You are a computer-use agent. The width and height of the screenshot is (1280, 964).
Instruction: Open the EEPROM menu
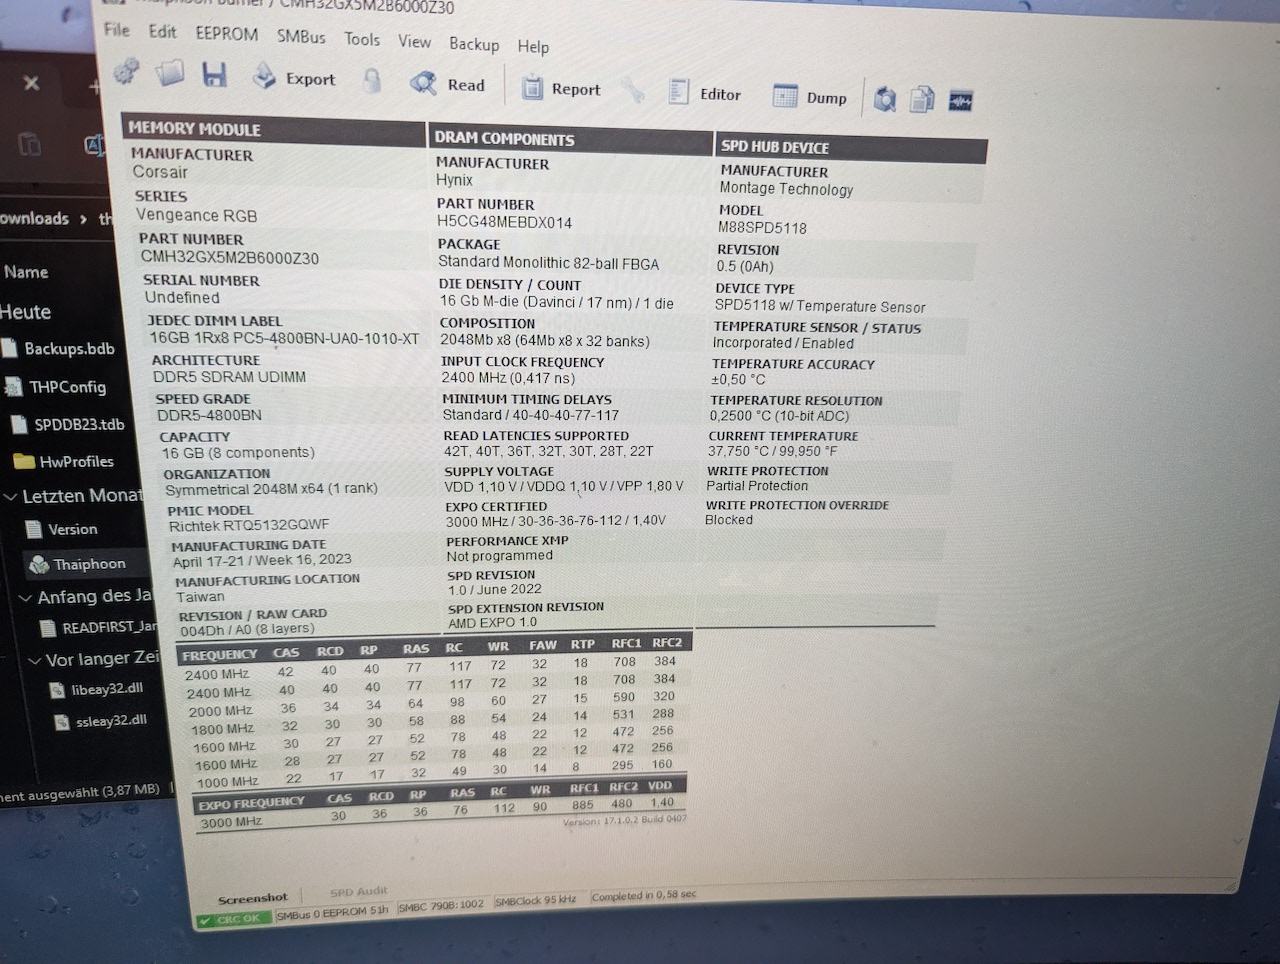point(226,33)
